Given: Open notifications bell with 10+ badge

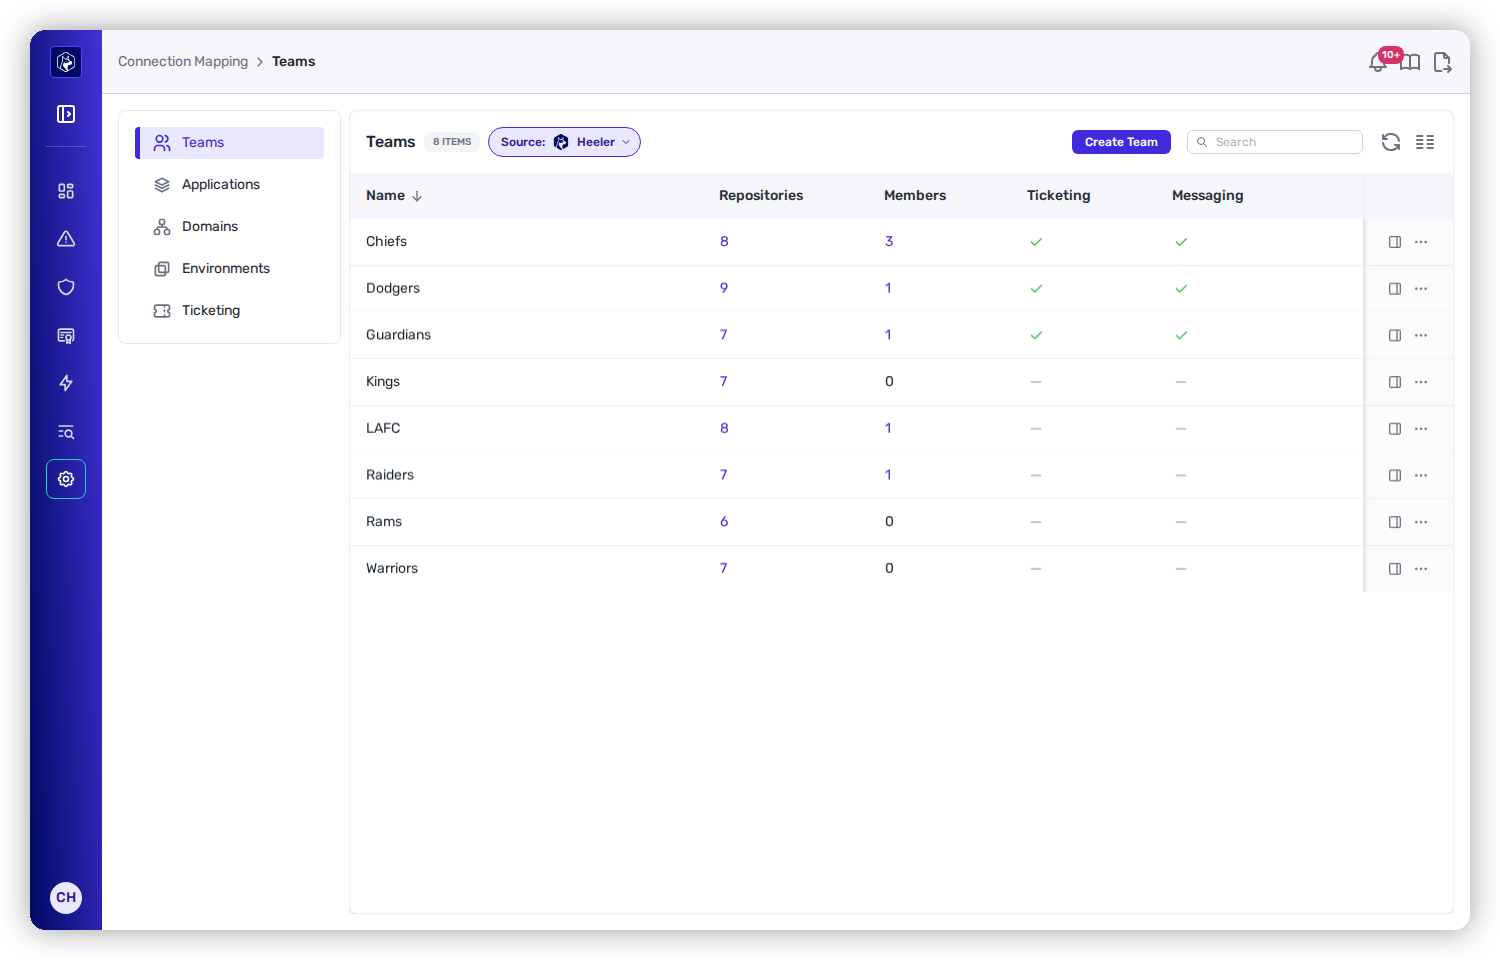Looking at the screenshot, I should point(1379,62).
